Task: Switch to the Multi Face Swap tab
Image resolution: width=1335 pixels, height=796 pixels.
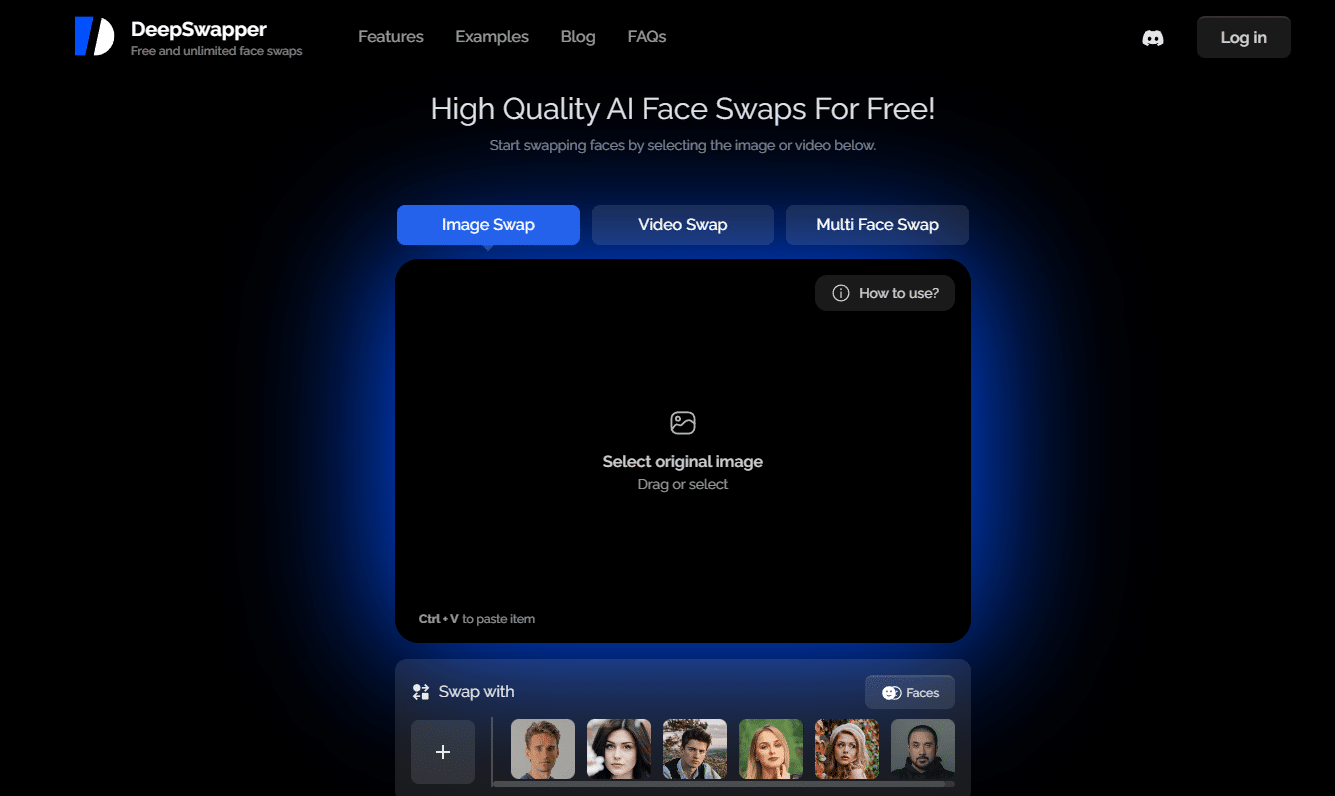Action: pos(877,225)
